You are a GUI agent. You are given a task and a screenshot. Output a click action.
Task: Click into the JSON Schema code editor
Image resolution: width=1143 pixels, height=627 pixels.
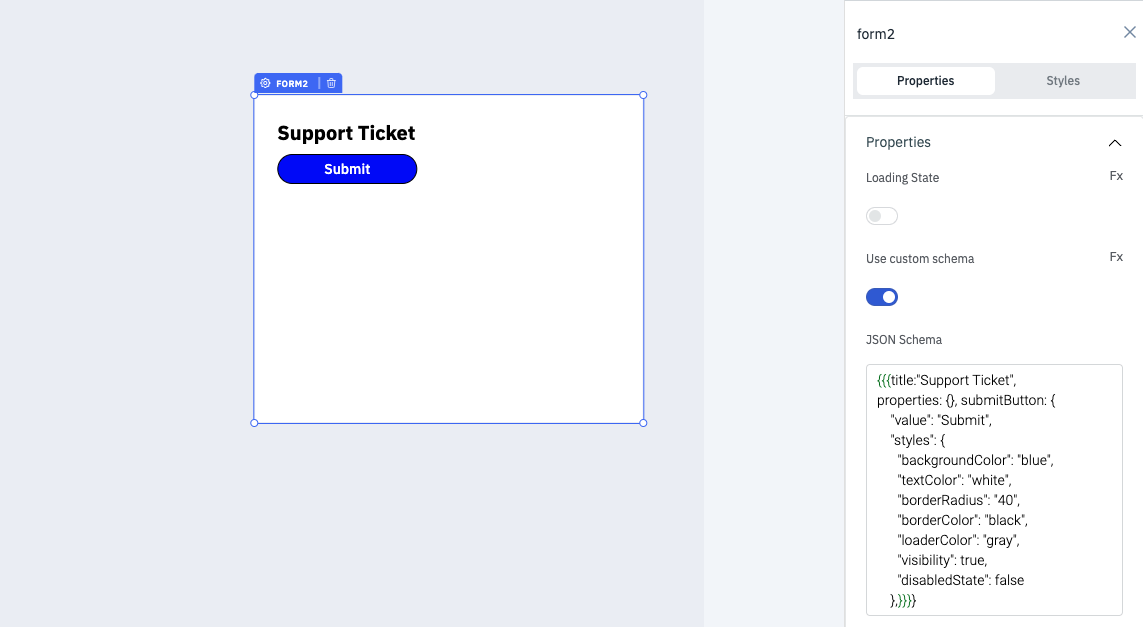993,490
